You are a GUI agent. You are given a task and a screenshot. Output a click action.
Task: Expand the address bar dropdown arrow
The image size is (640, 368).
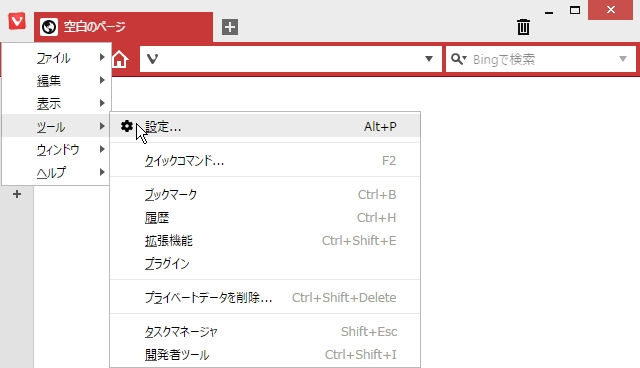[x=429, y=59]
